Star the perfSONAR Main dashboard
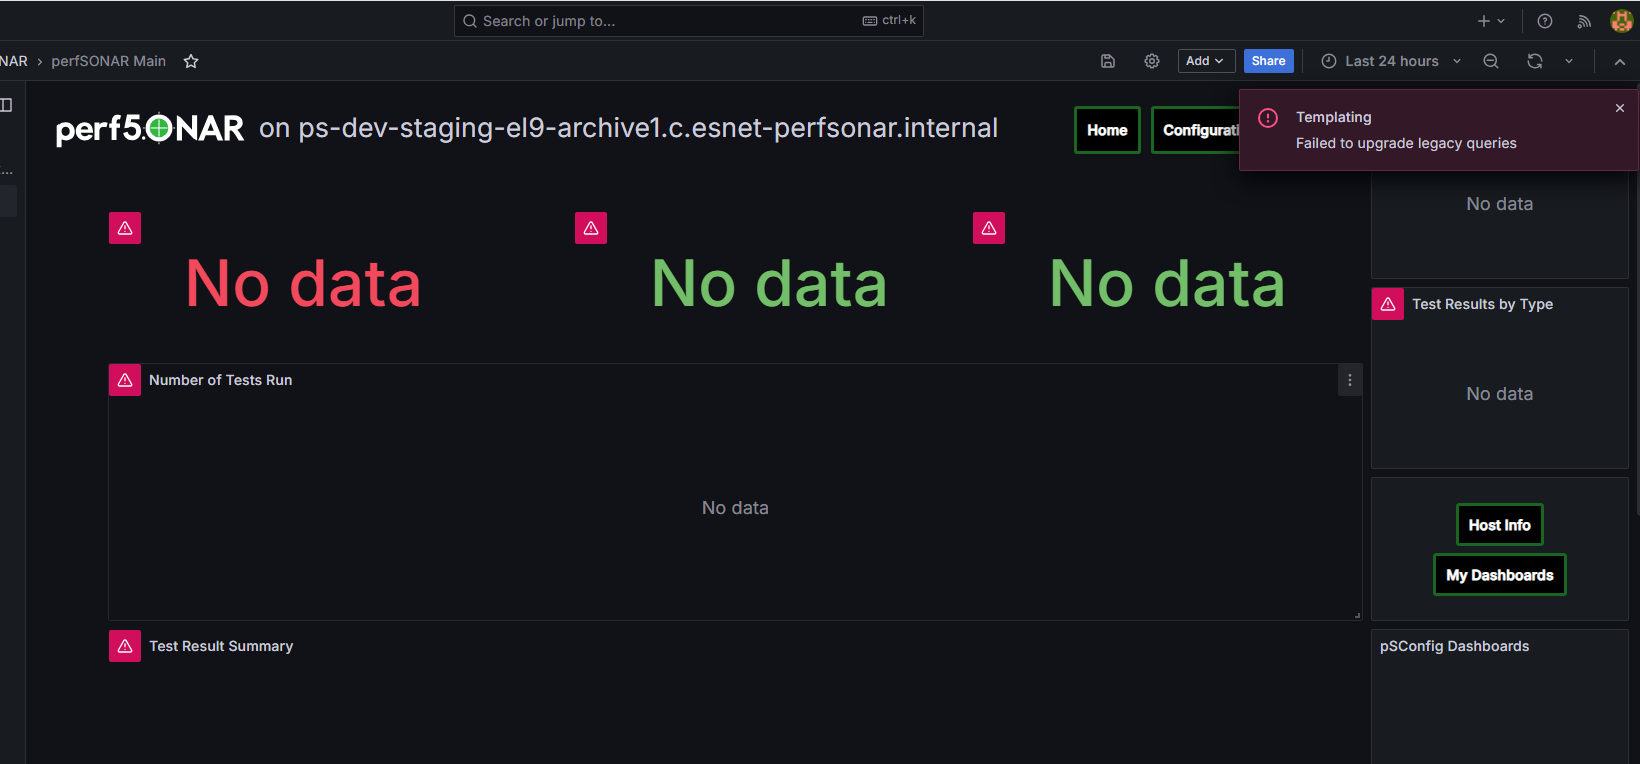 point(191,61)
